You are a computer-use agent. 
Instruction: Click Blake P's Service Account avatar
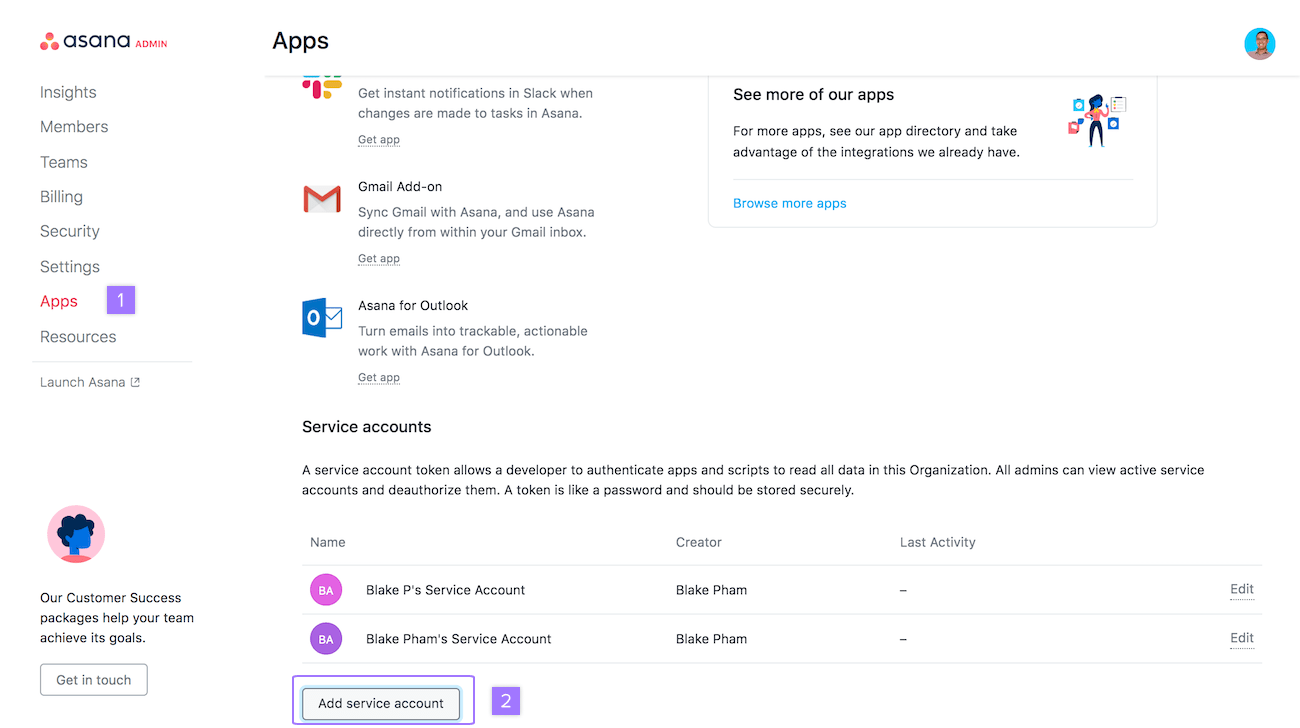326,590
